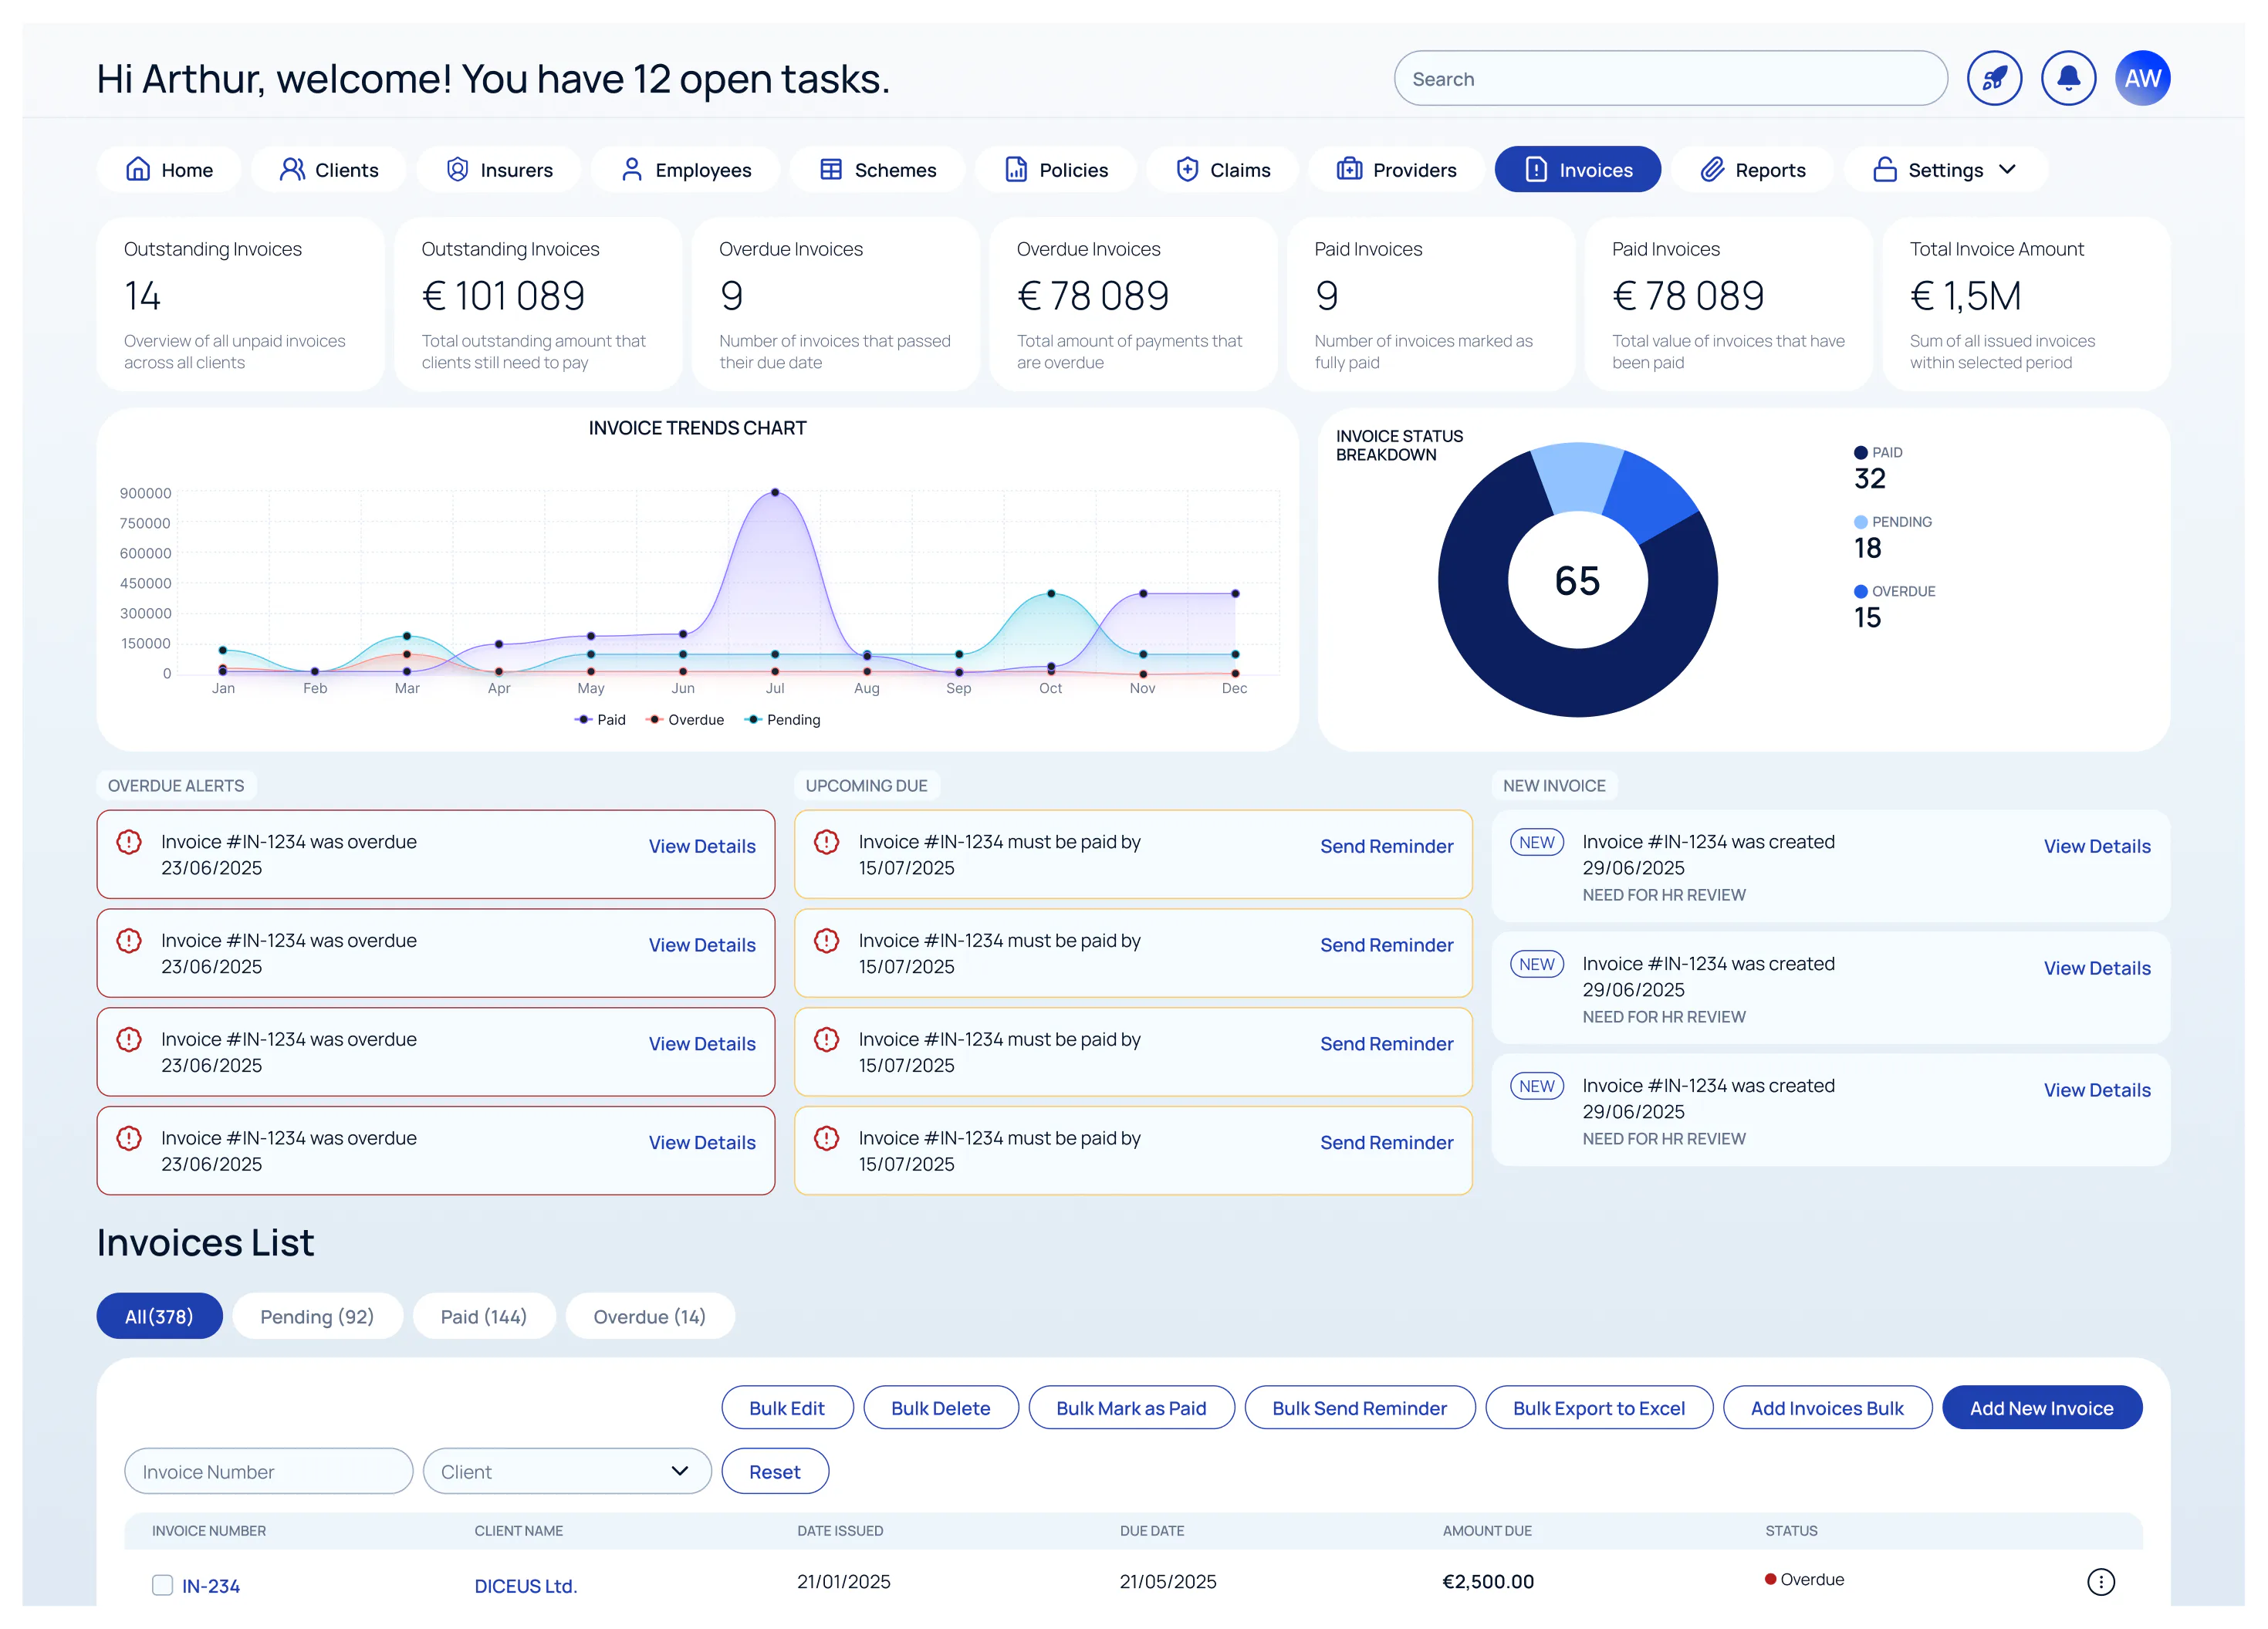Screen dimensions: 2268x1629
Task: Click the Bulk Delete button
Action: (940, 1407)
